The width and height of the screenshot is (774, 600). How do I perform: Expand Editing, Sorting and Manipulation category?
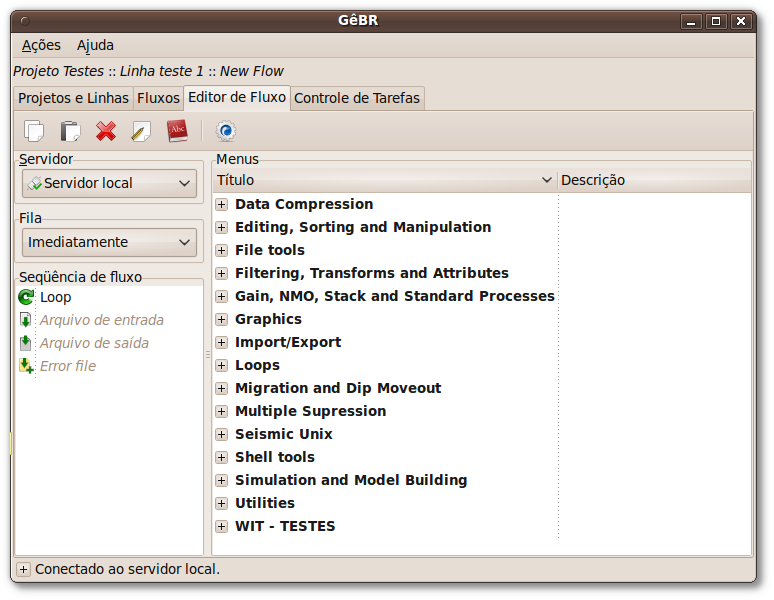tap(222, 227)
